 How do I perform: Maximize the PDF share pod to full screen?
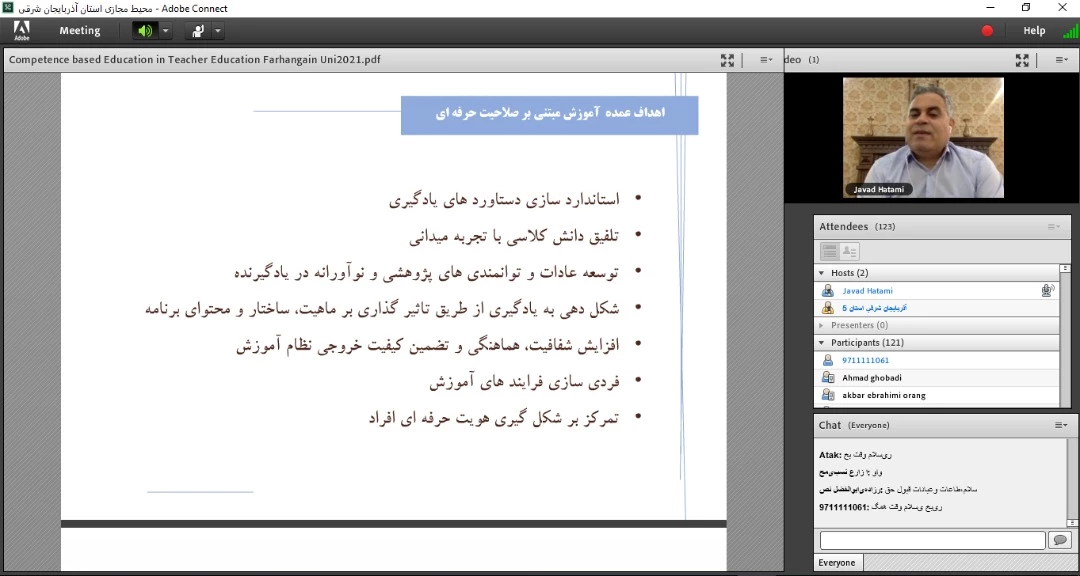pyautogui.click(x=728, y=60)
